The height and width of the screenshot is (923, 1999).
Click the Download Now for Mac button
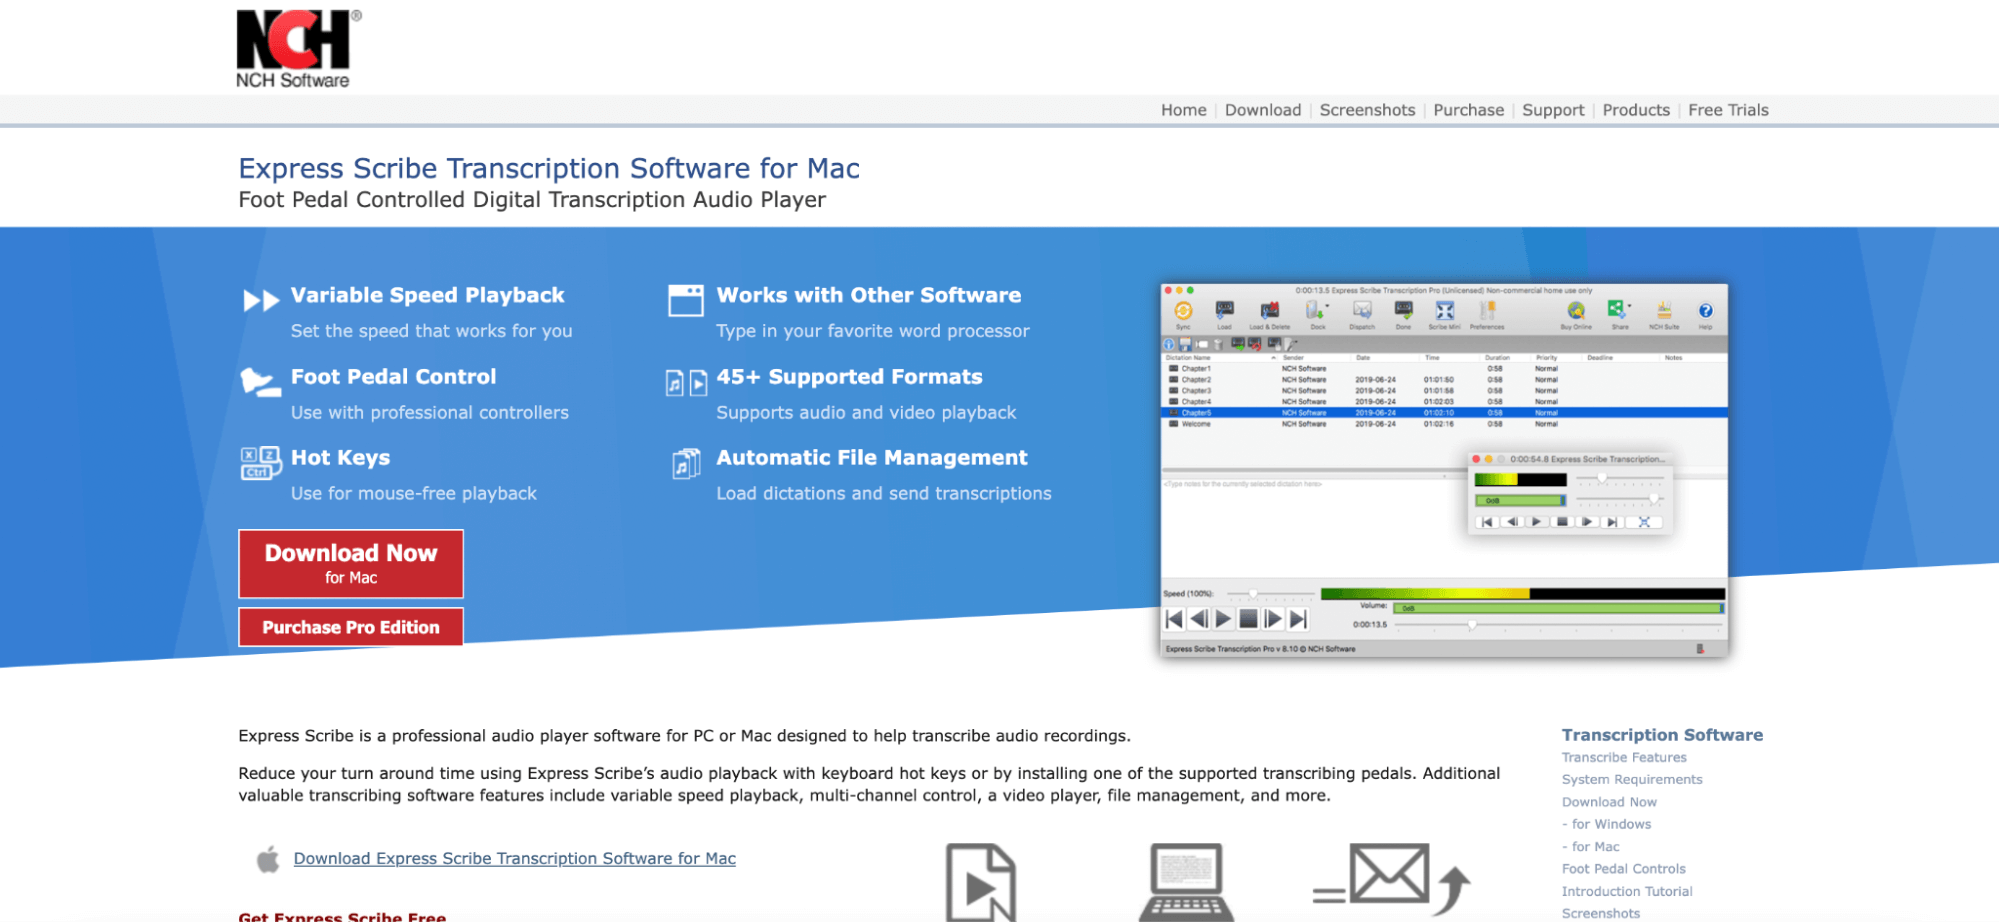(351, 564)
